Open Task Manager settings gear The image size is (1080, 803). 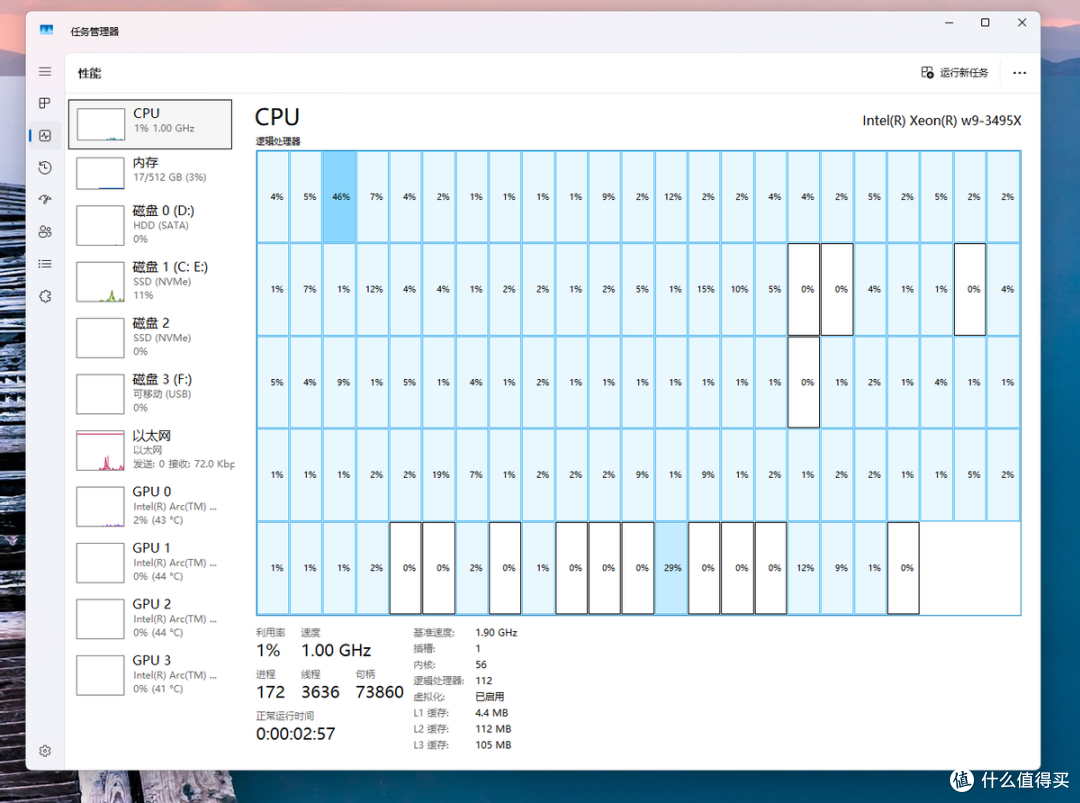[x=45, y=751]
